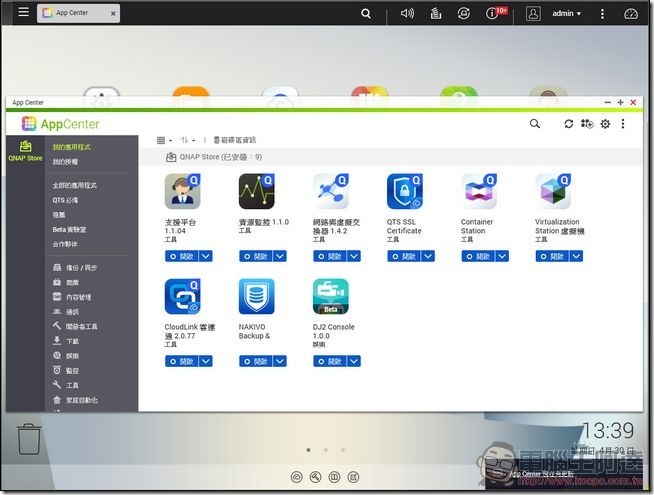Open 工具 category in sidebar
Viewport: 654px width, 495px height.
(66, 385)
